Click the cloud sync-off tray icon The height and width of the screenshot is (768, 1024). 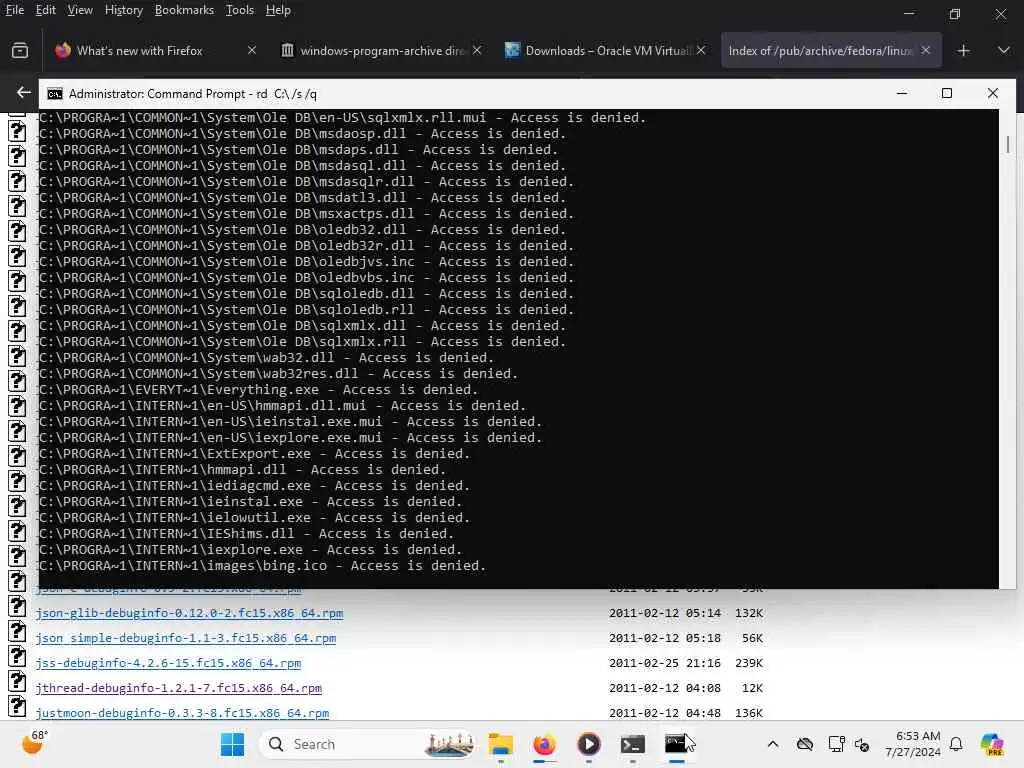805,744
